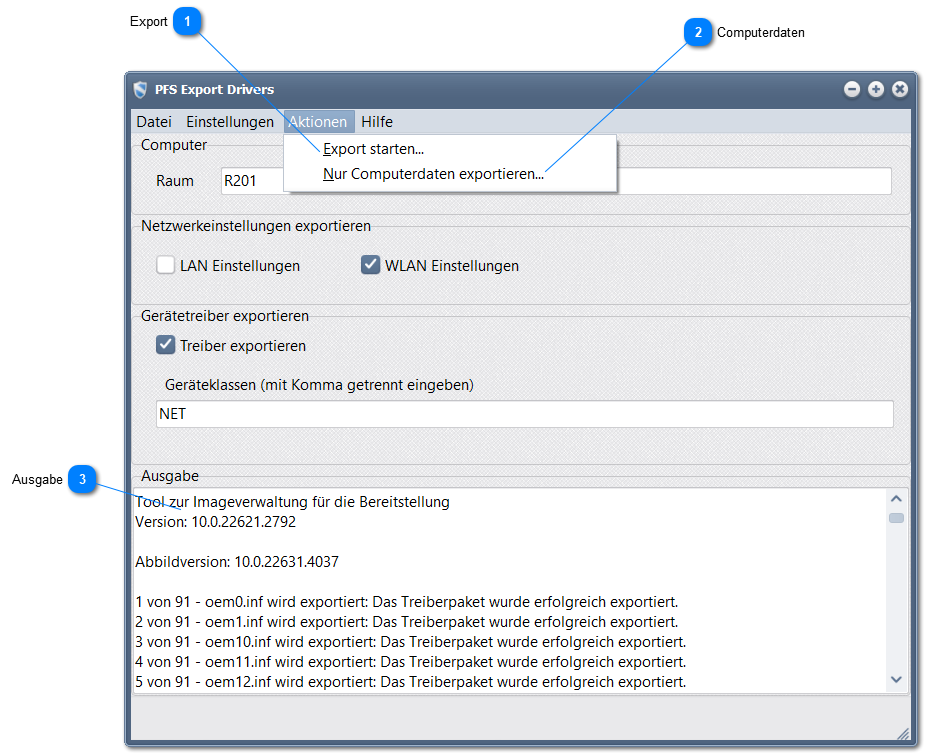Click the blue callout marker 1
The height and width of the screenshot is (756, 927).
(187, 21)
